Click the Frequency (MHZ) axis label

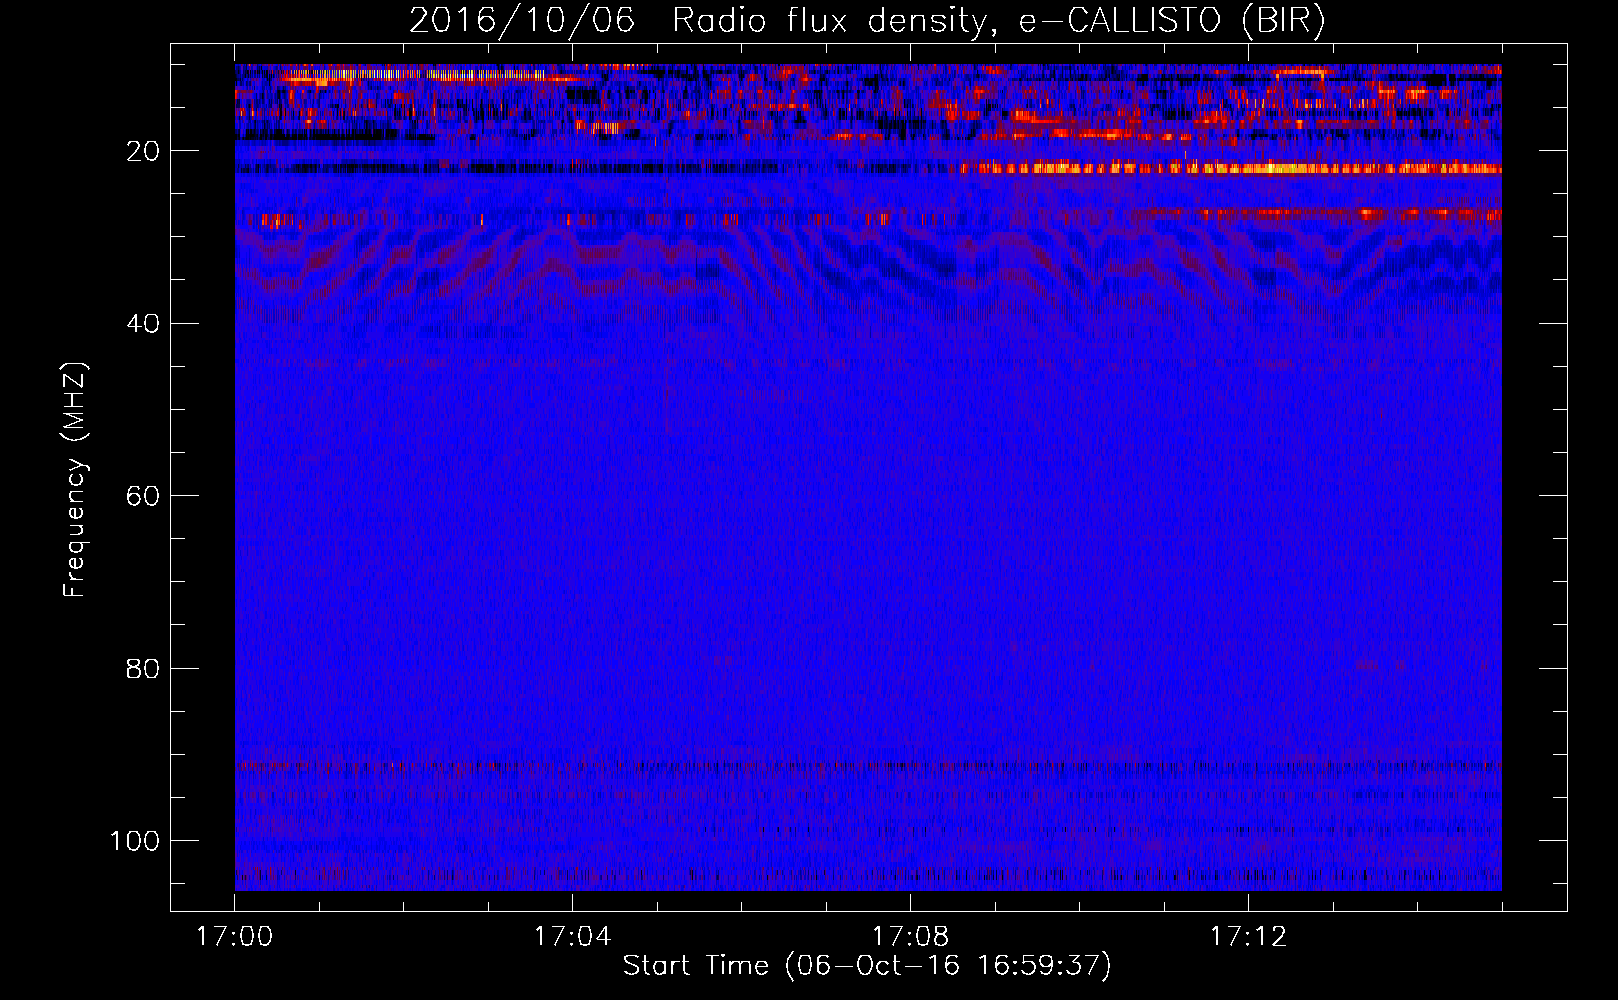coord(75,480)
